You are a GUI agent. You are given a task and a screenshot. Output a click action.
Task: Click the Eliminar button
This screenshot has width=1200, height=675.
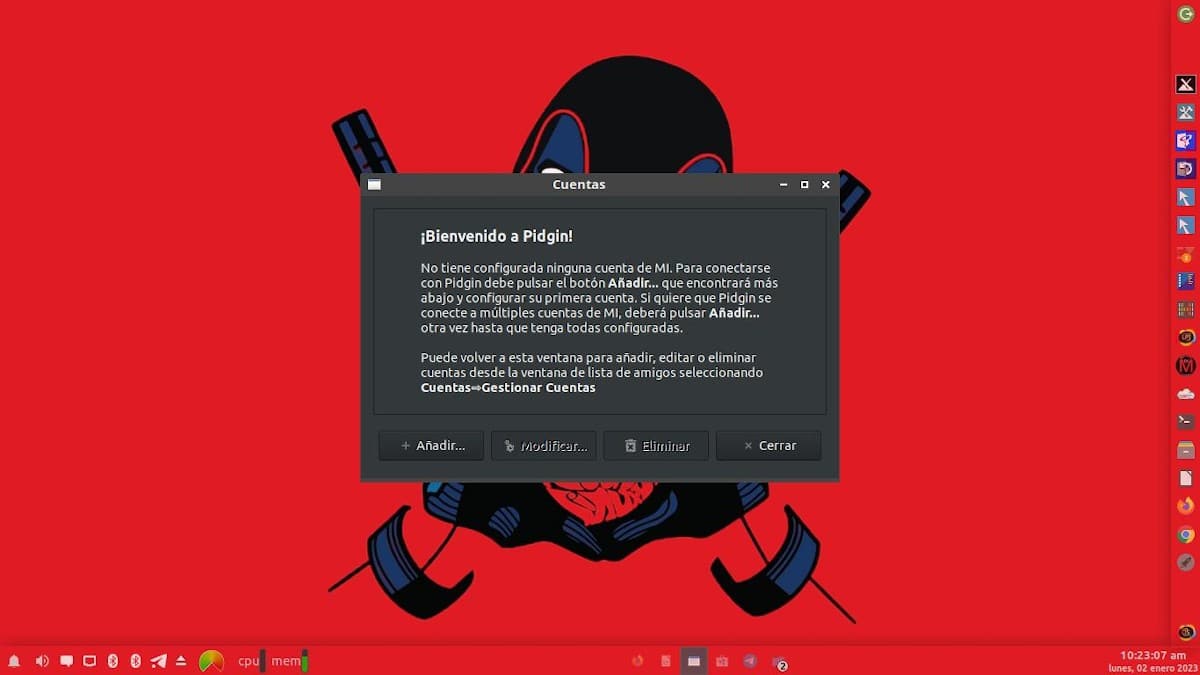[656, 445]
